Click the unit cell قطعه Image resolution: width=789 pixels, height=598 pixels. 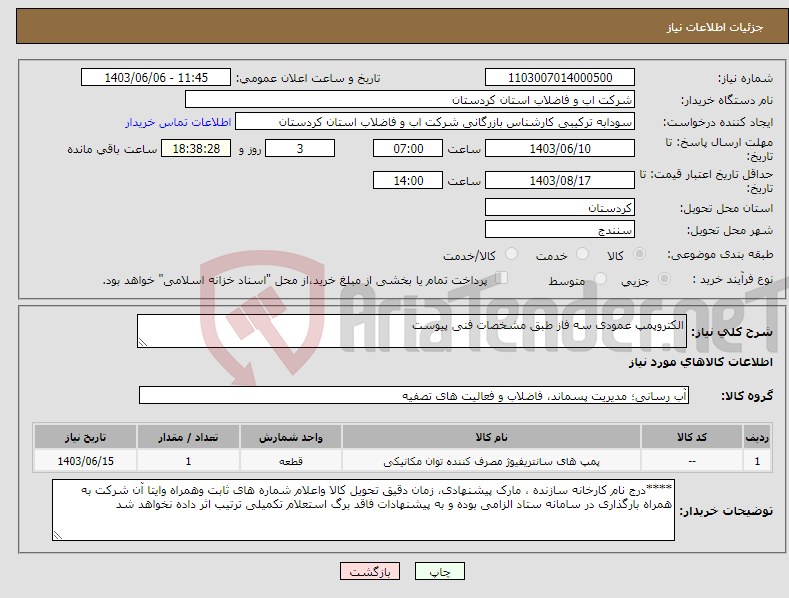pyautogui.click(x=291, y=461)
